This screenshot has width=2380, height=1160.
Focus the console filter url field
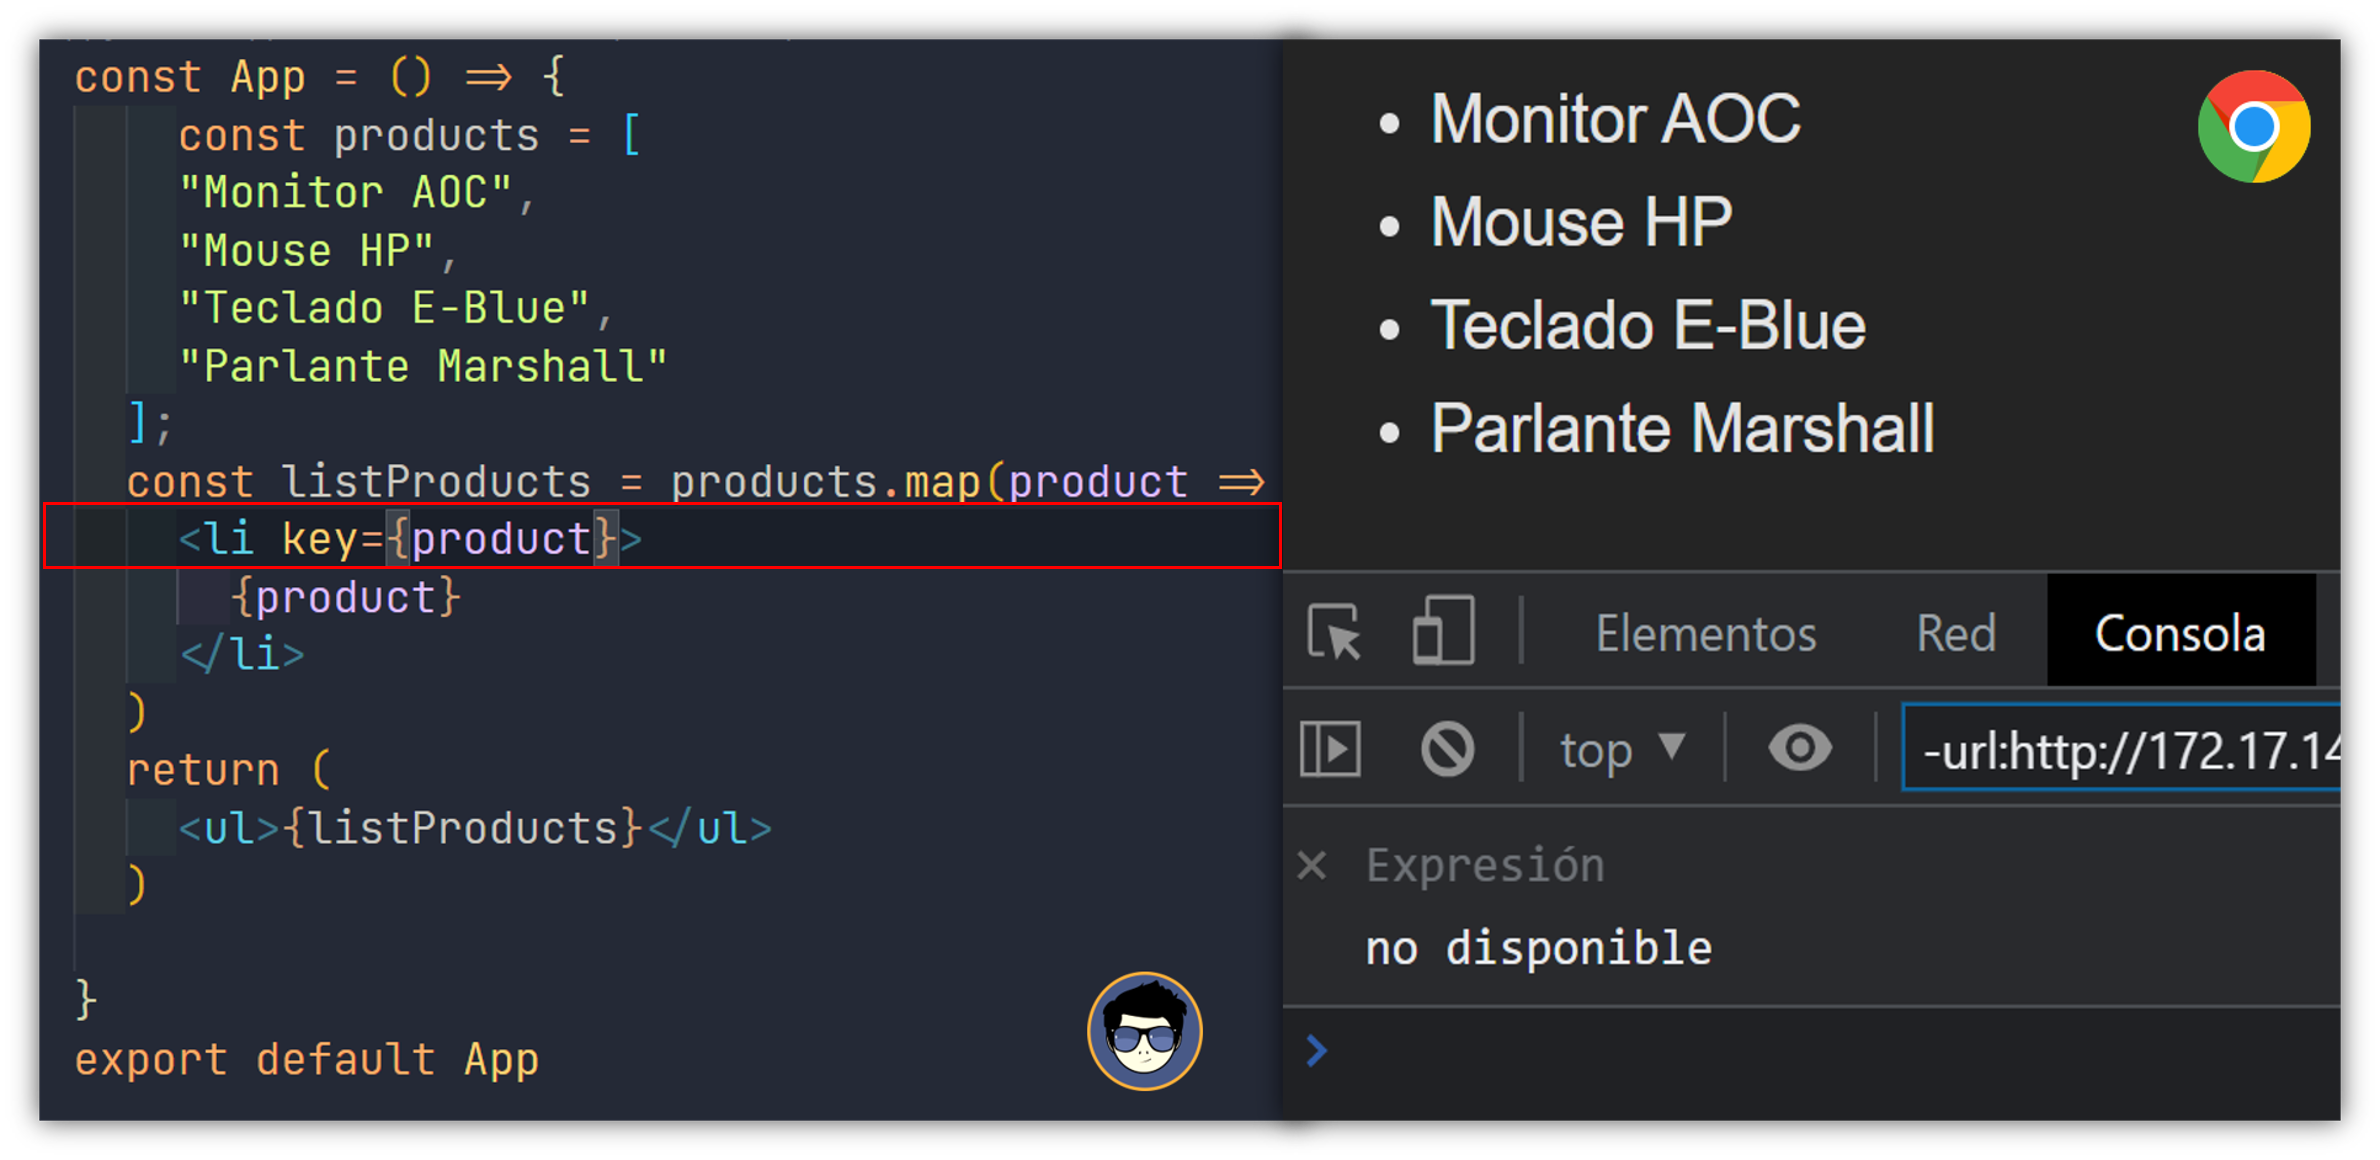2121,749
